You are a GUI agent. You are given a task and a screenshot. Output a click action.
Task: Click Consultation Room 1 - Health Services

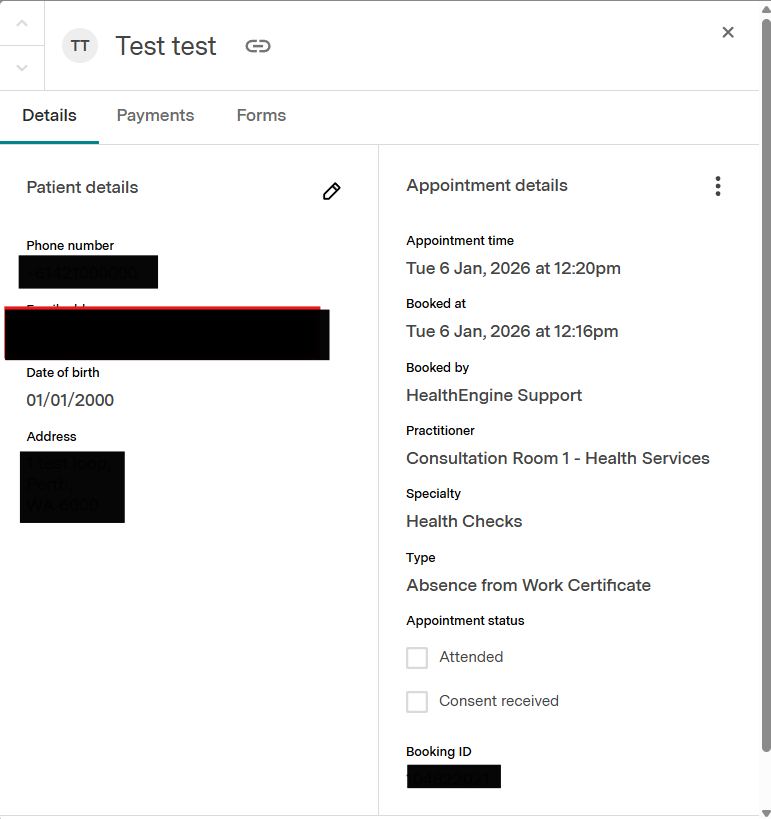(x=557, y=458)
